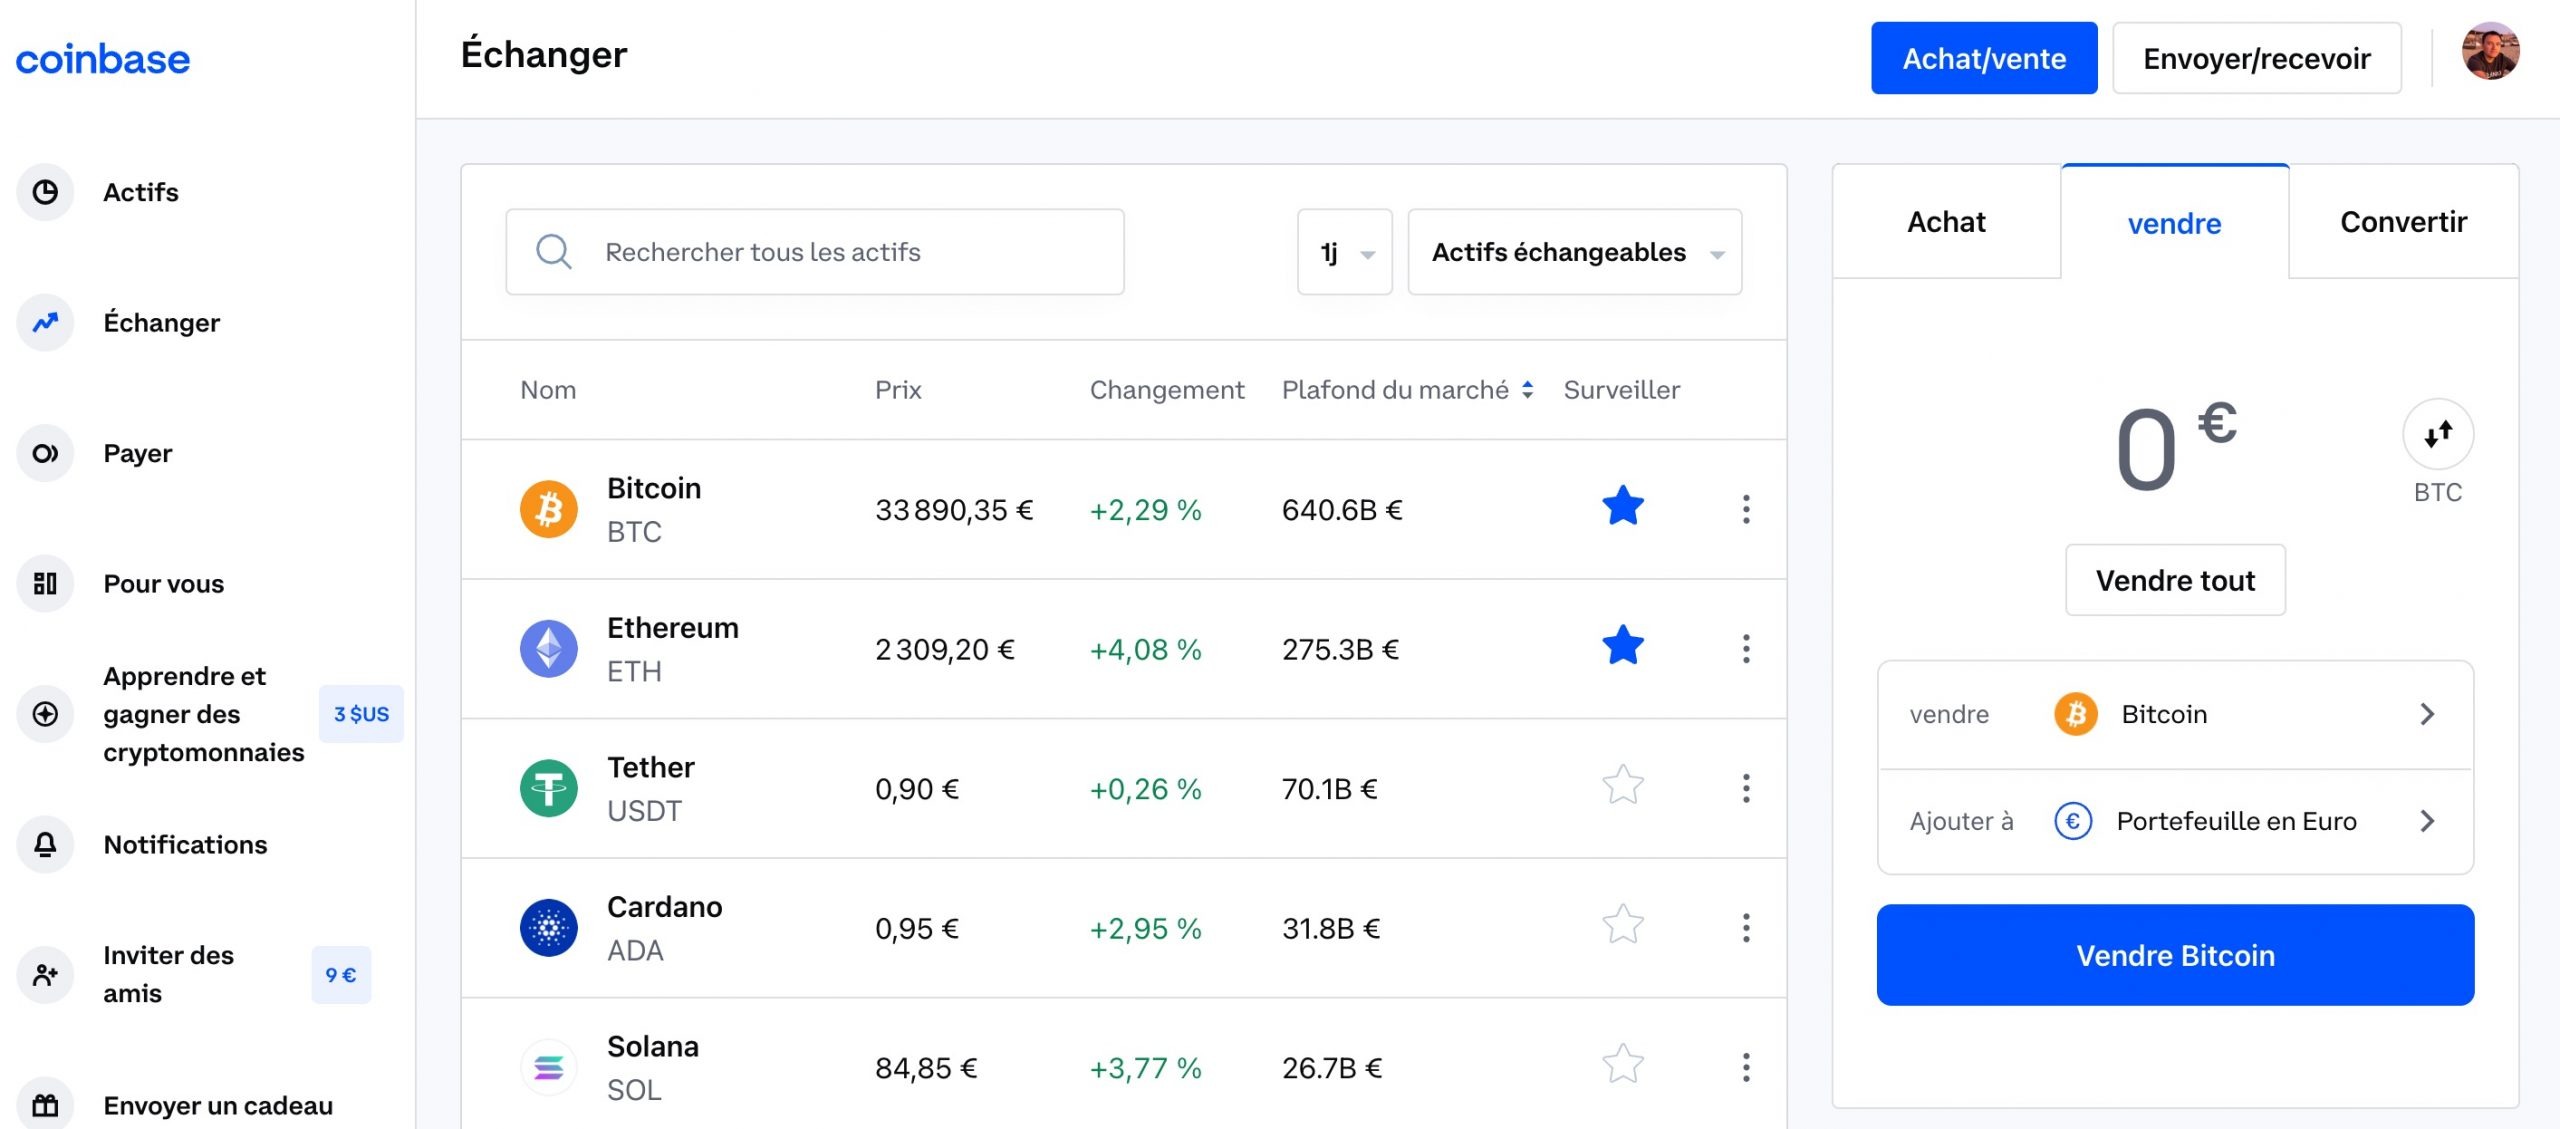This screenshot has height=1129, width=2560.
Task: Open the user profile avatar
Action: [x=2490, y=52]
